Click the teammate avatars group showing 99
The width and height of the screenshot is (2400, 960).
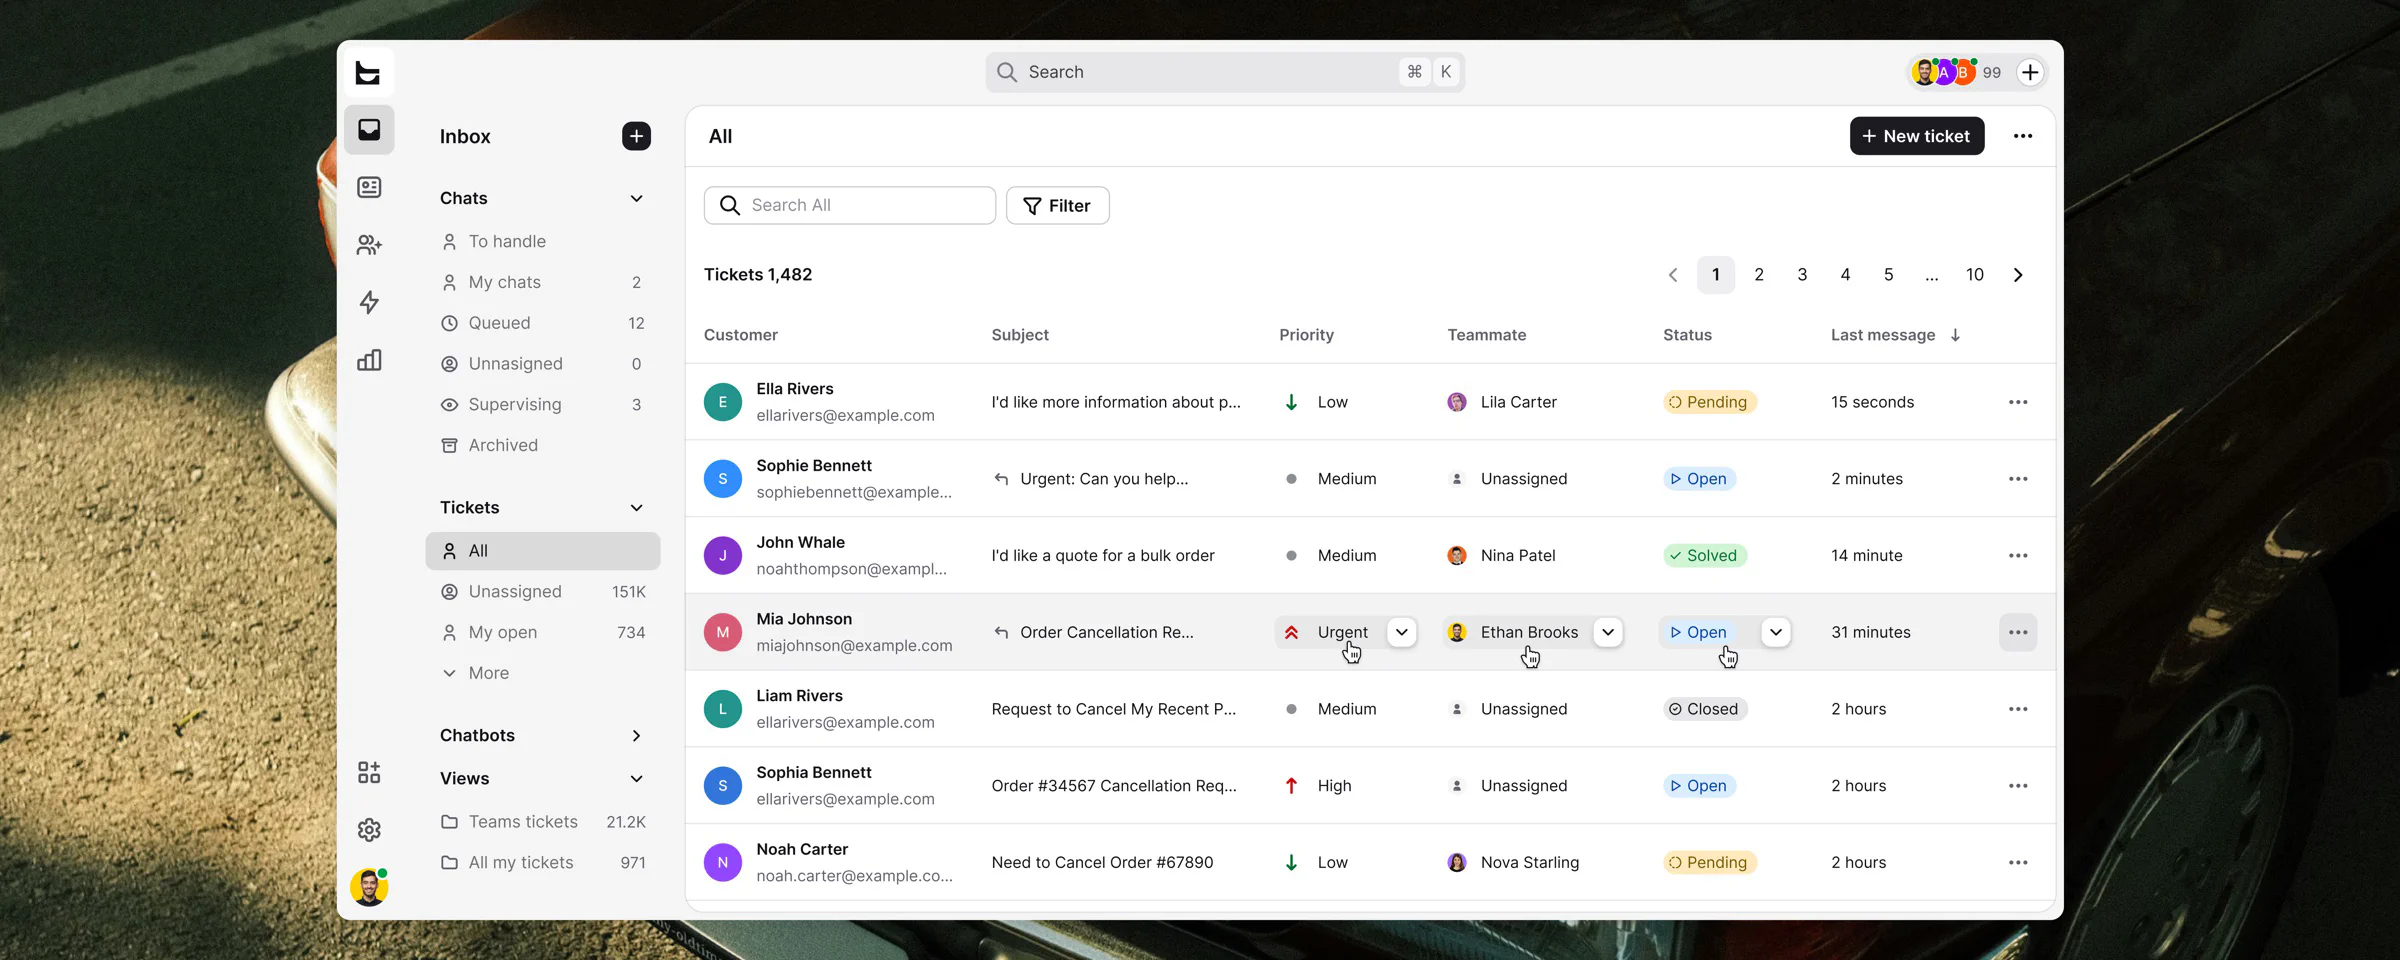click(1956, 72)
